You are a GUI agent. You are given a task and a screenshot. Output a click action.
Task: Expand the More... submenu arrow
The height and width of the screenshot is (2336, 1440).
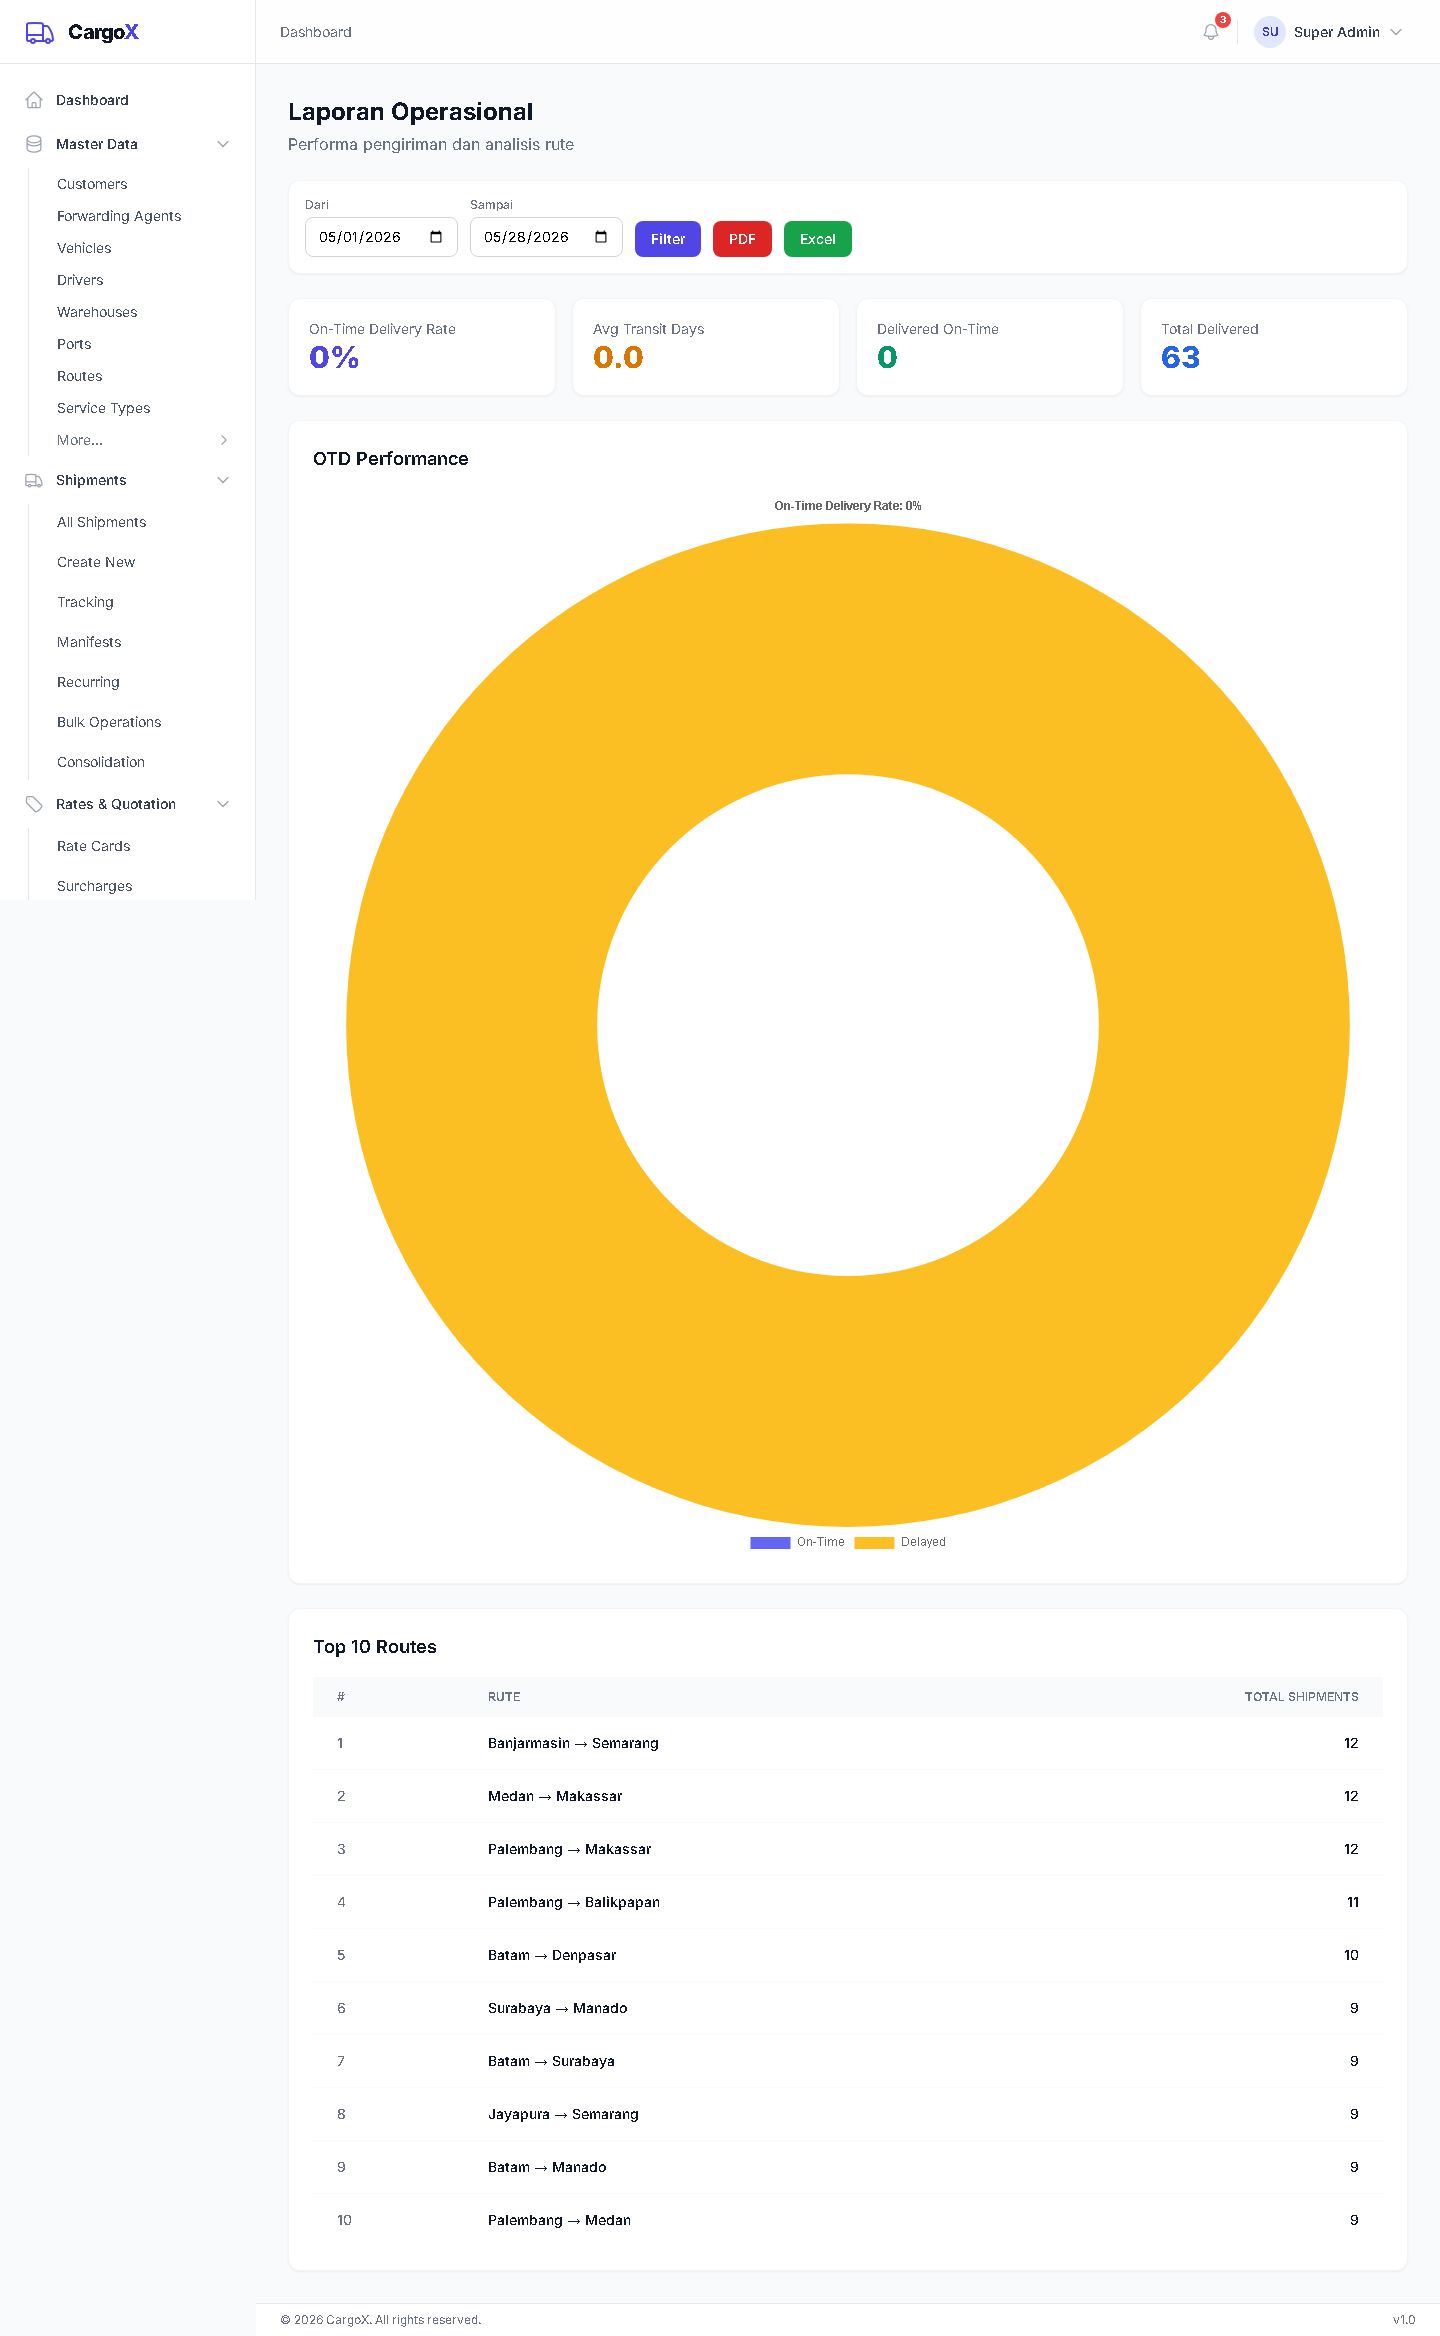224,440
